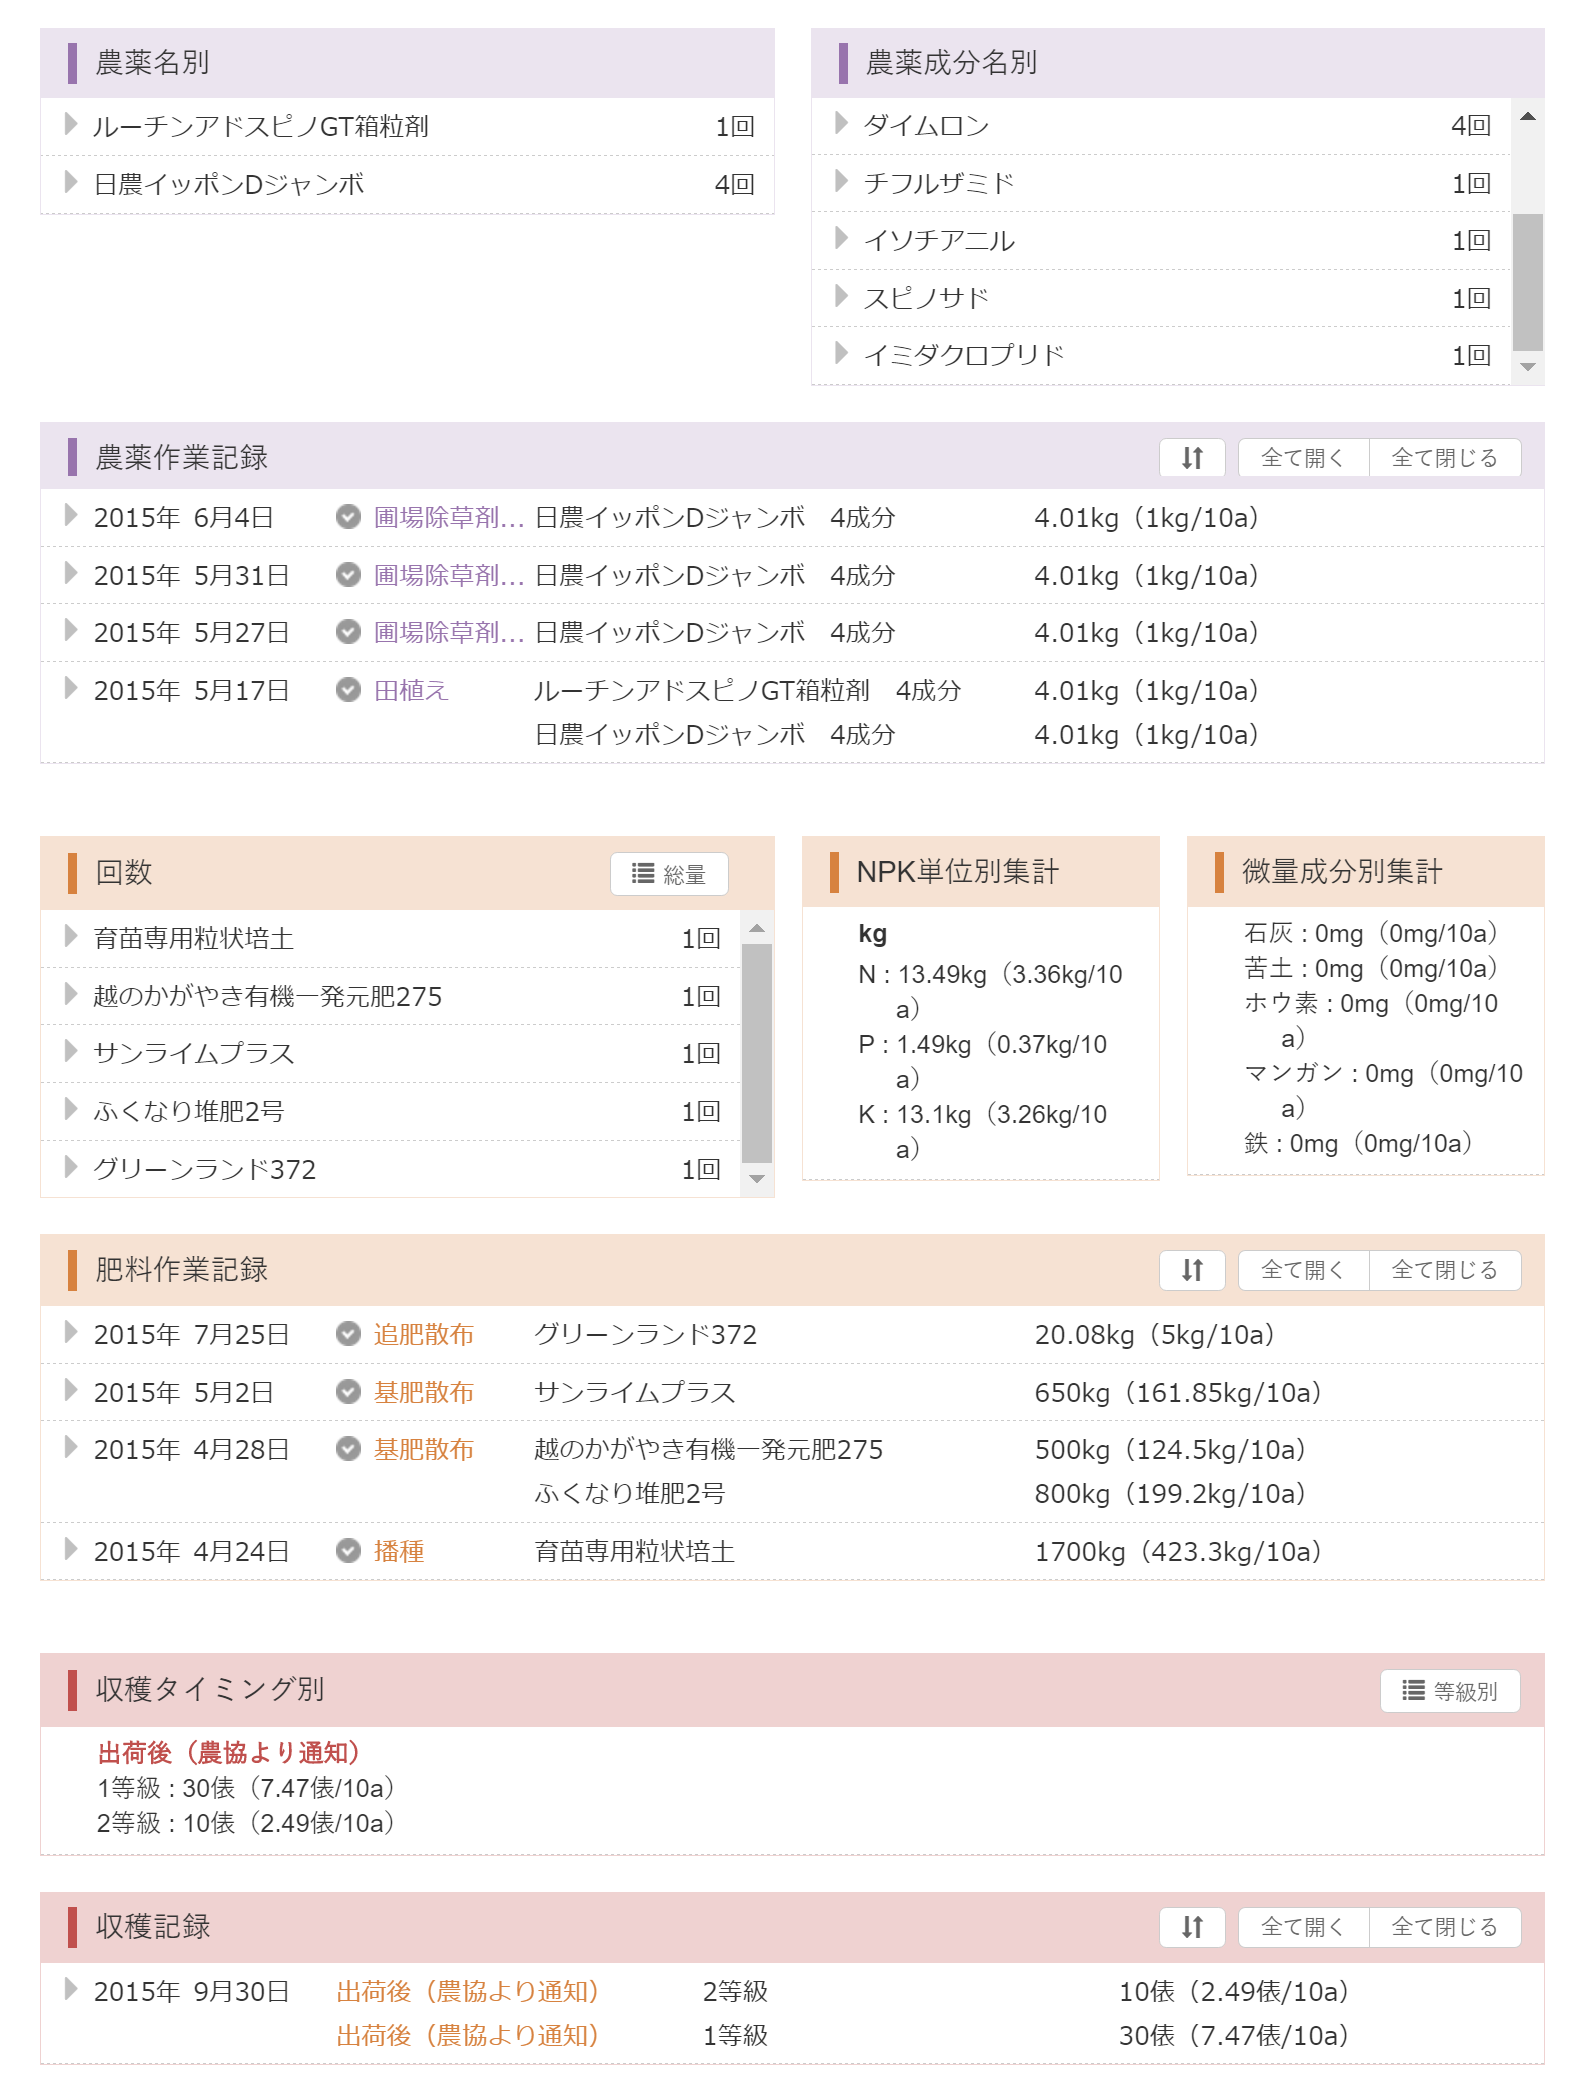Click scrollbar thumb in 農薬成分名別 list

1527,281
